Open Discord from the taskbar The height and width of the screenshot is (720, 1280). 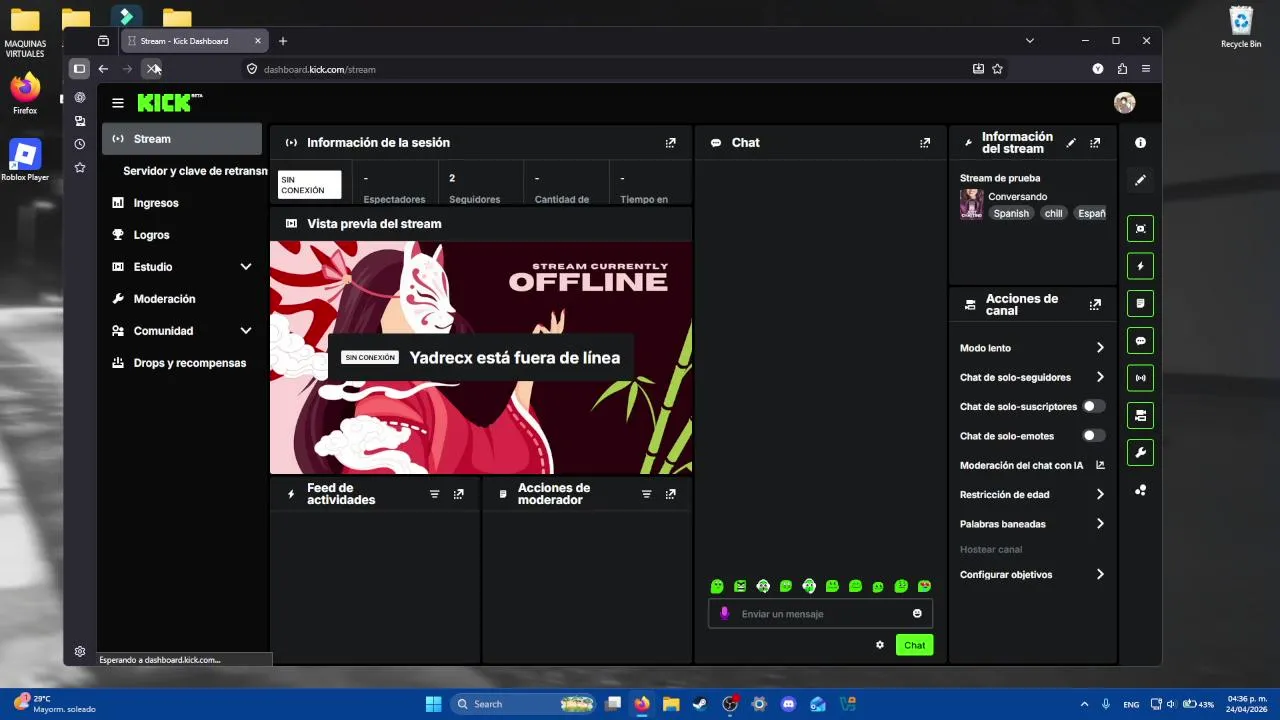pyautogui.click(x=789, y=704)
